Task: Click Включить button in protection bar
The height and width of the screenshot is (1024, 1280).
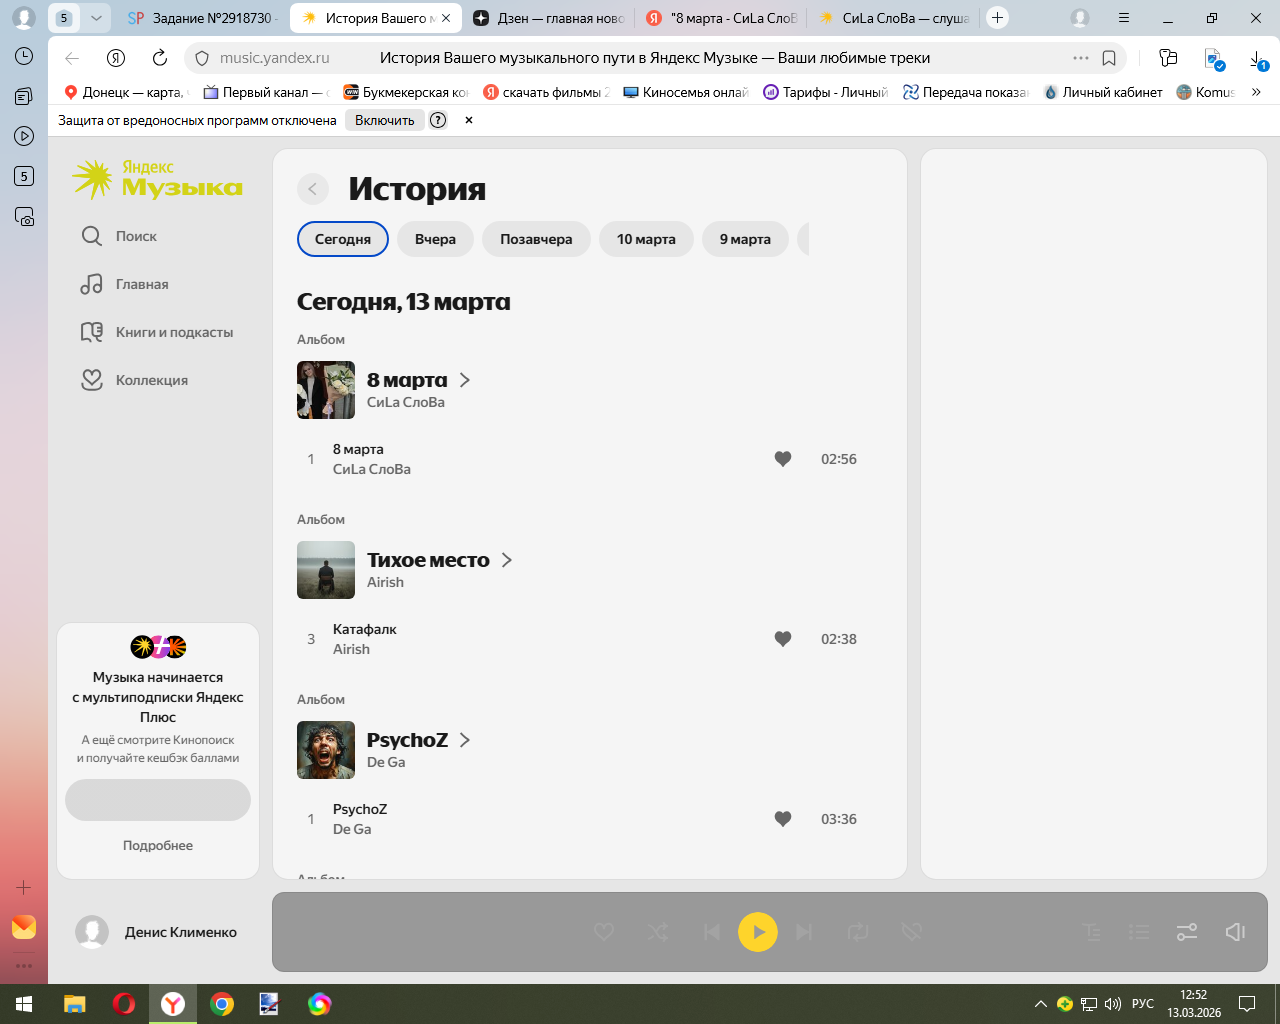Action: (384, 120)
